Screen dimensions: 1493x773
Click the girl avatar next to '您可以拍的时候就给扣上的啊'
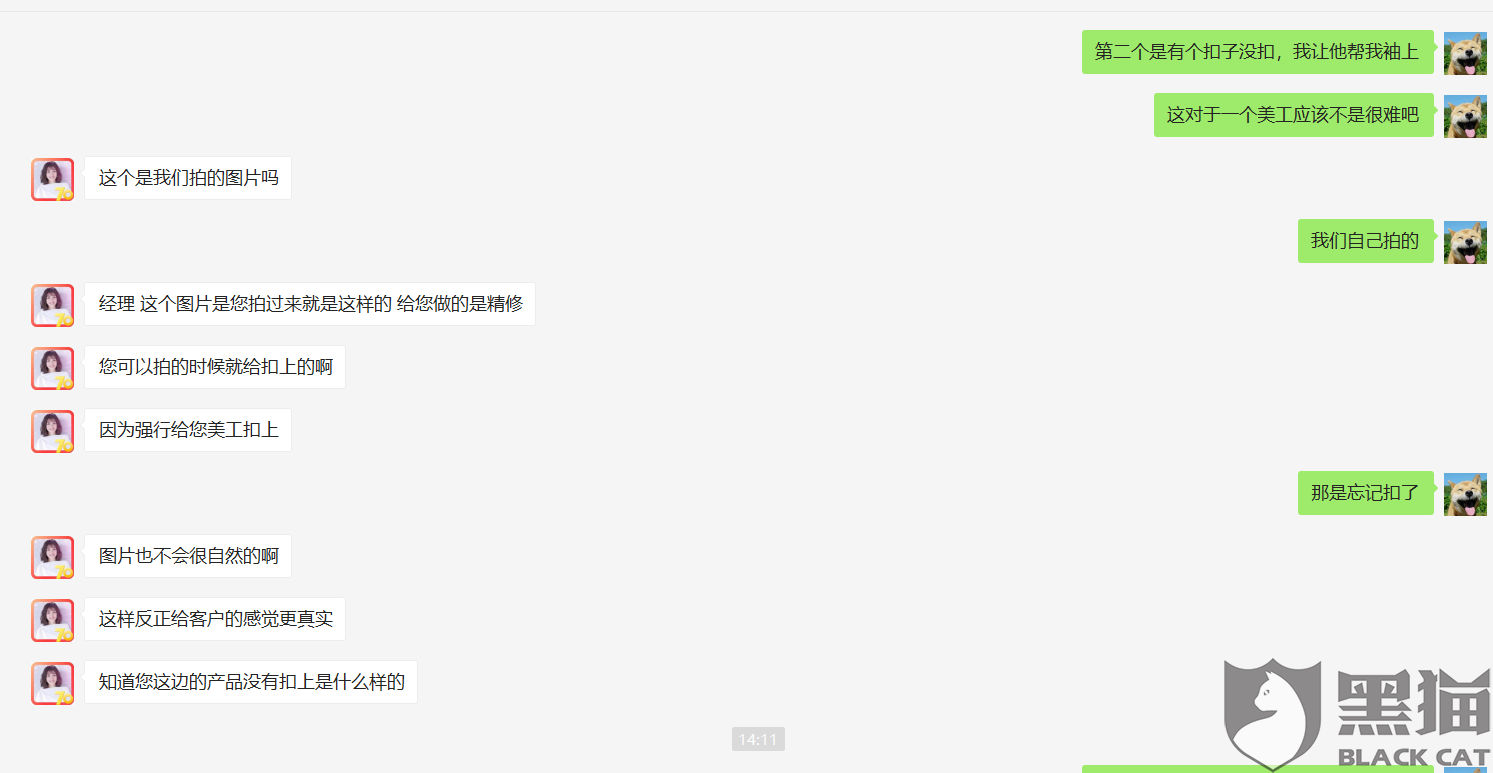[52, 368]
